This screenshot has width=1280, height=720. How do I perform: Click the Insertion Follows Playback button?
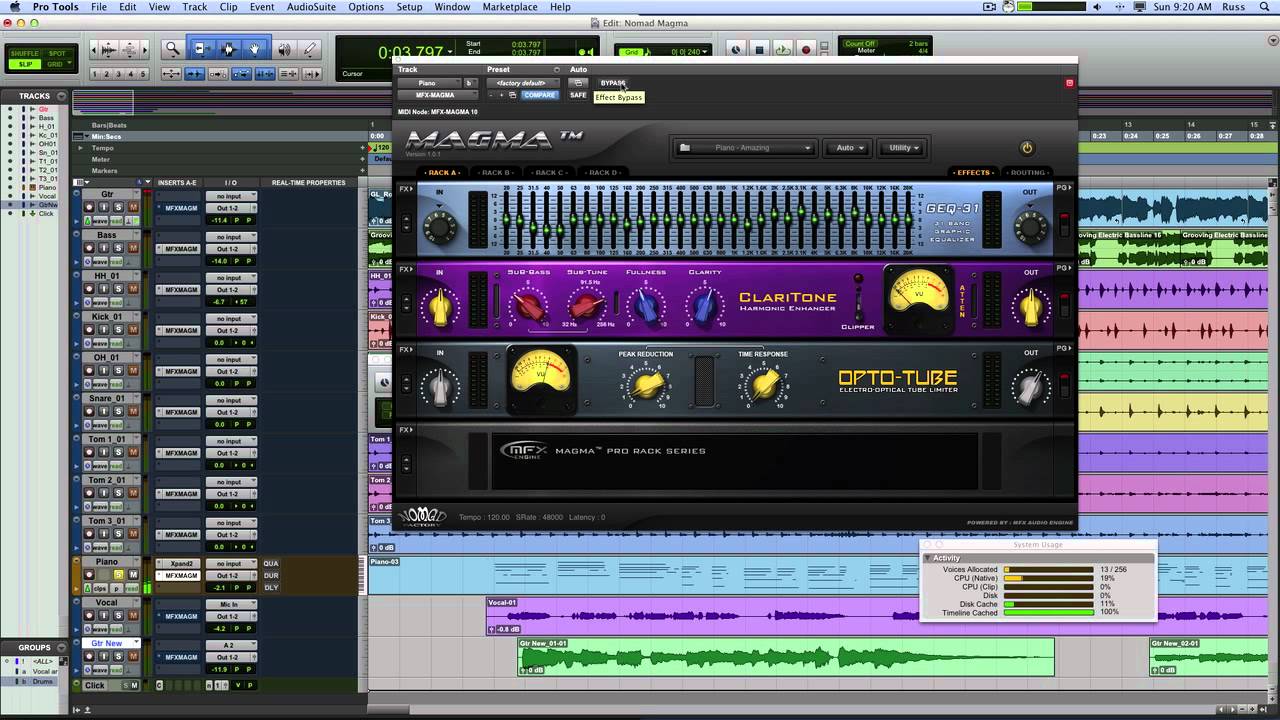click(313, 74)
